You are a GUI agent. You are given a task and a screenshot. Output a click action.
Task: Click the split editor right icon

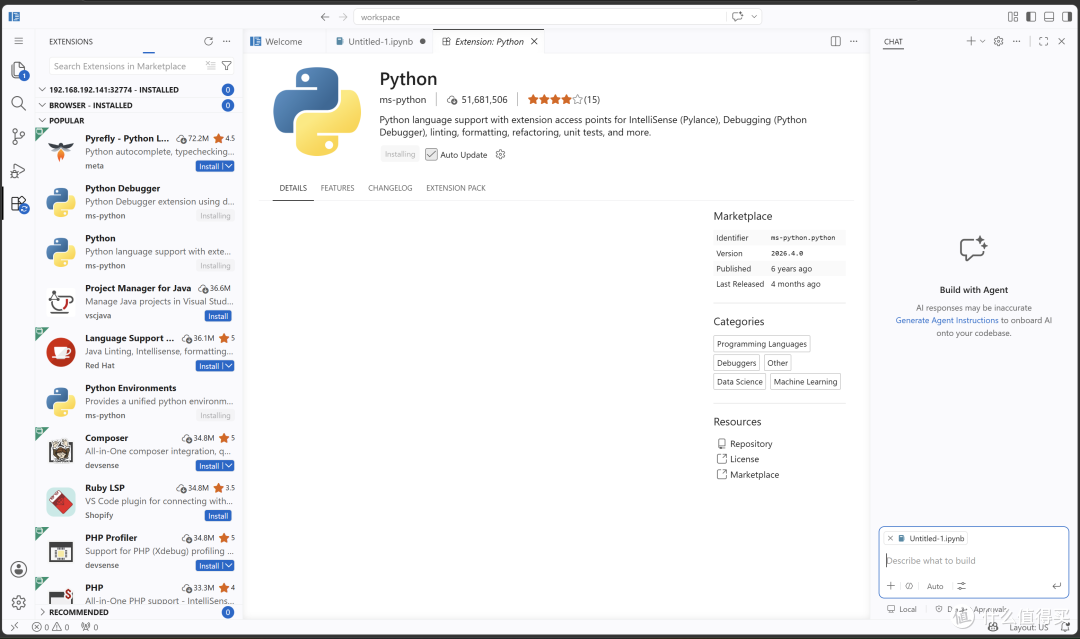click(x=835, y=41)
